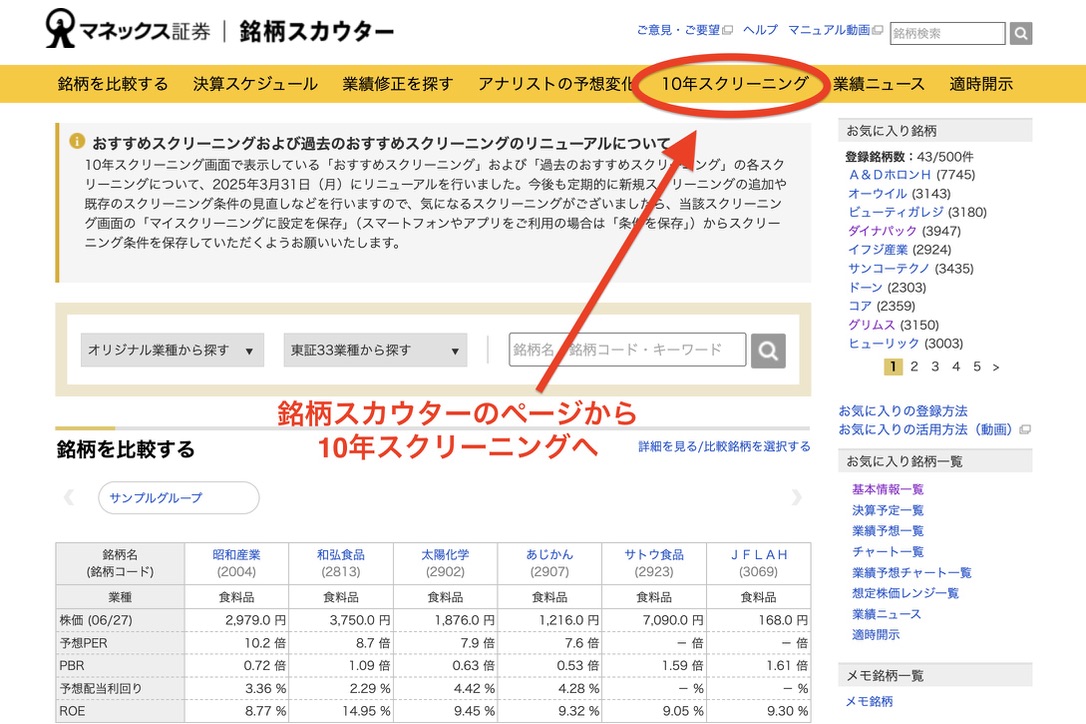
Task: Click the 銘柄検索 field in the header
Action: pos(947,33)
